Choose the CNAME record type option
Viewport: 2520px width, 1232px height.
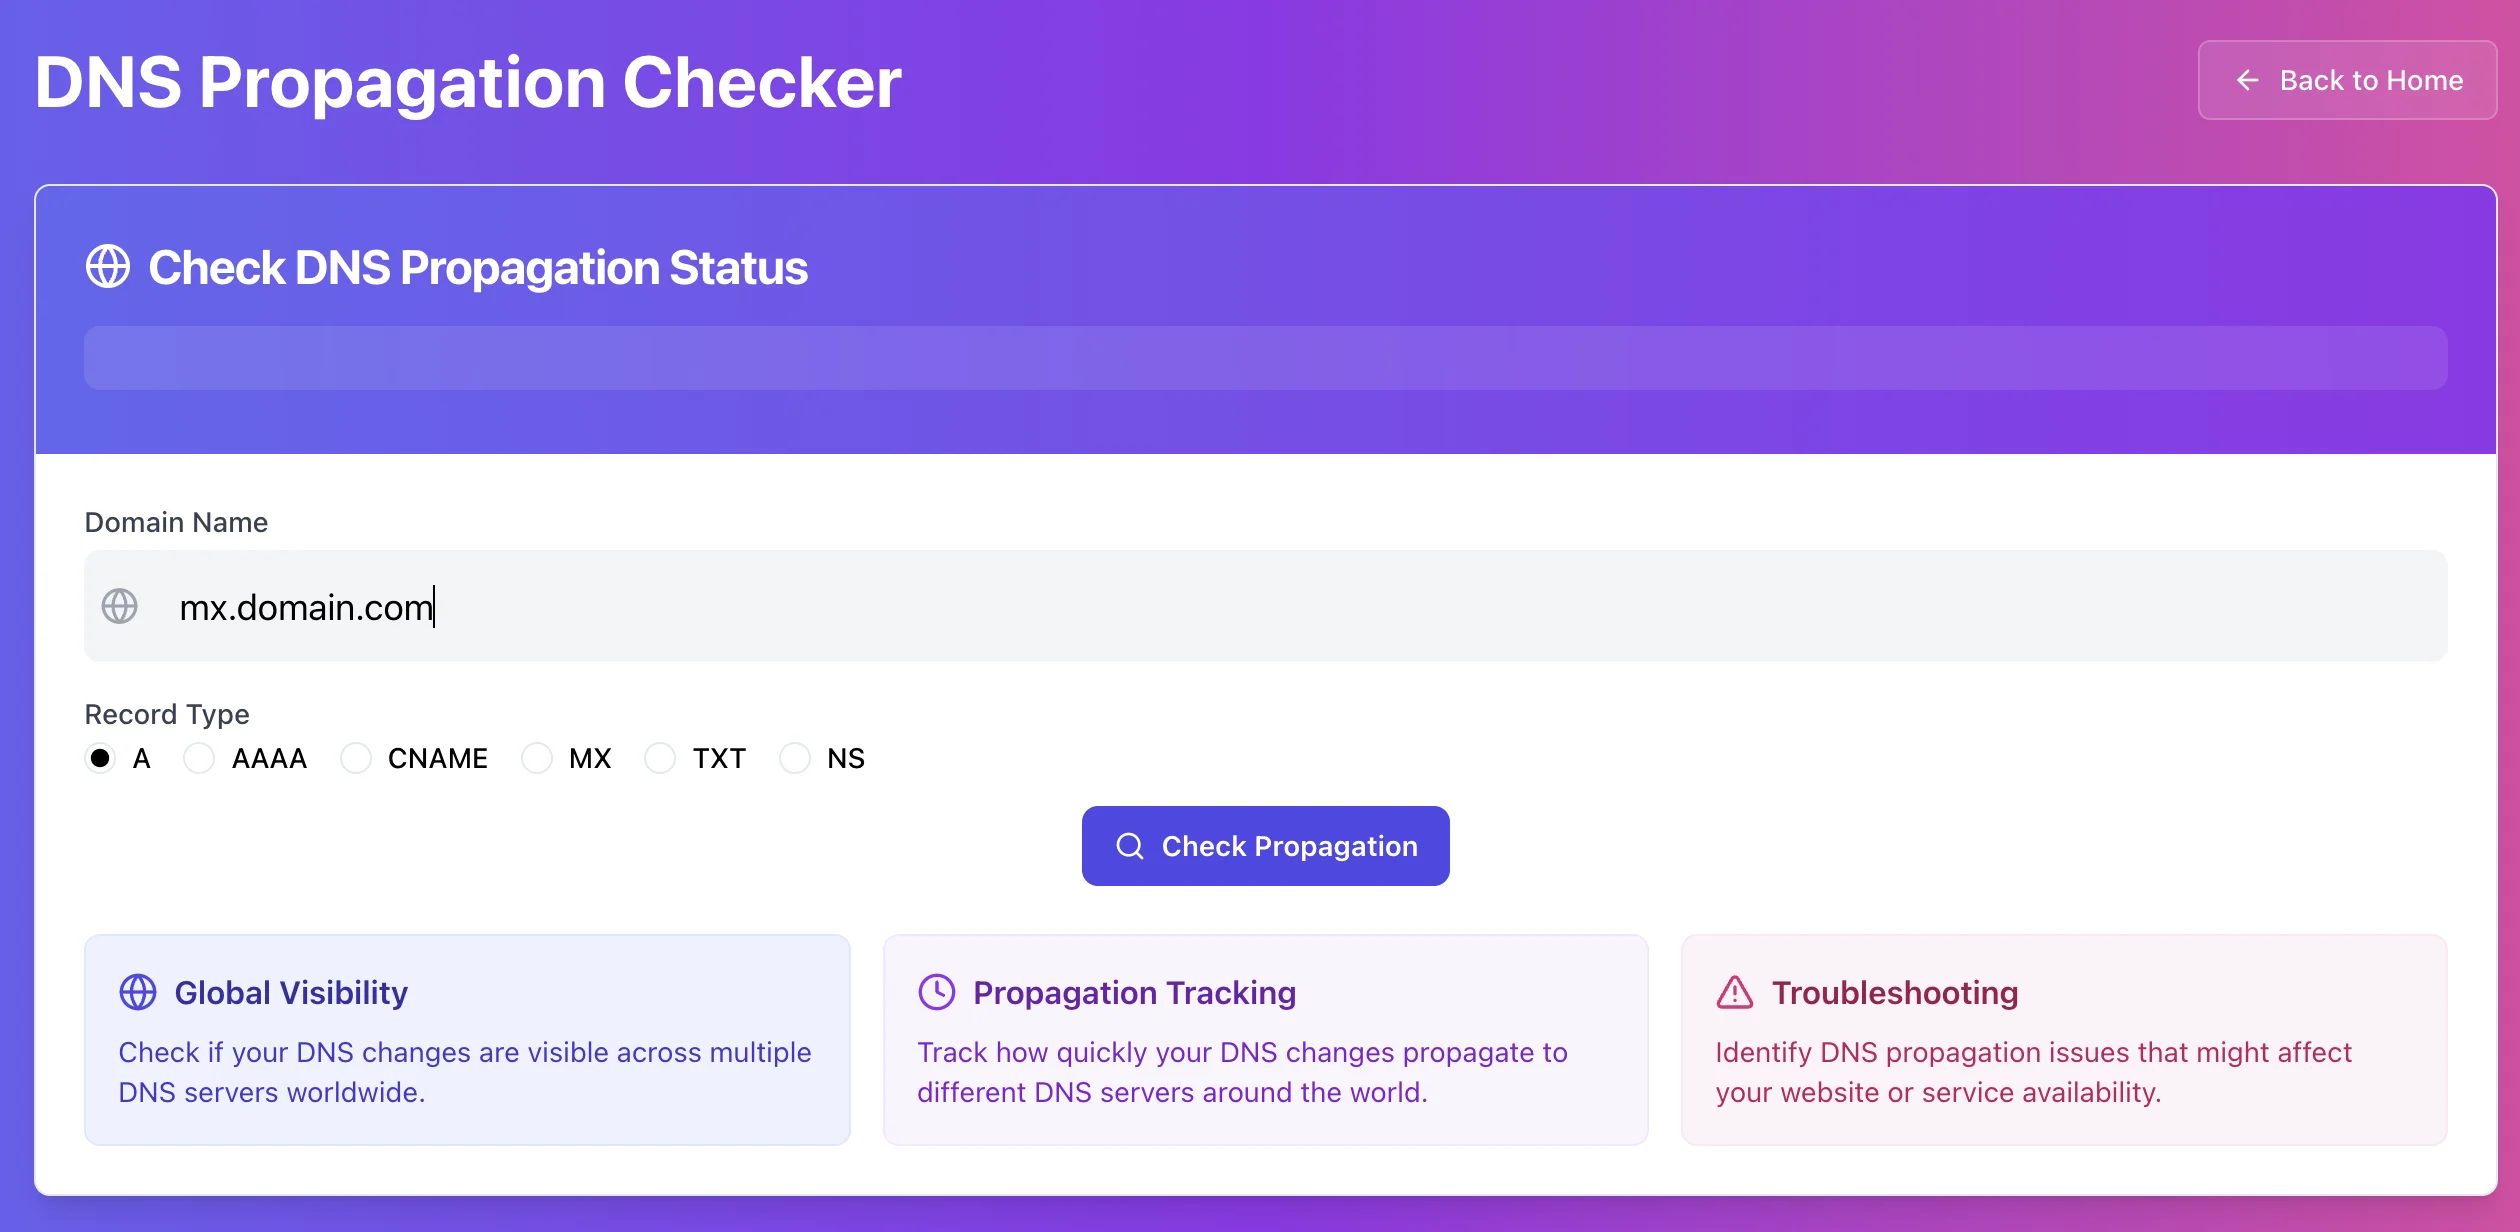(356, 758)
